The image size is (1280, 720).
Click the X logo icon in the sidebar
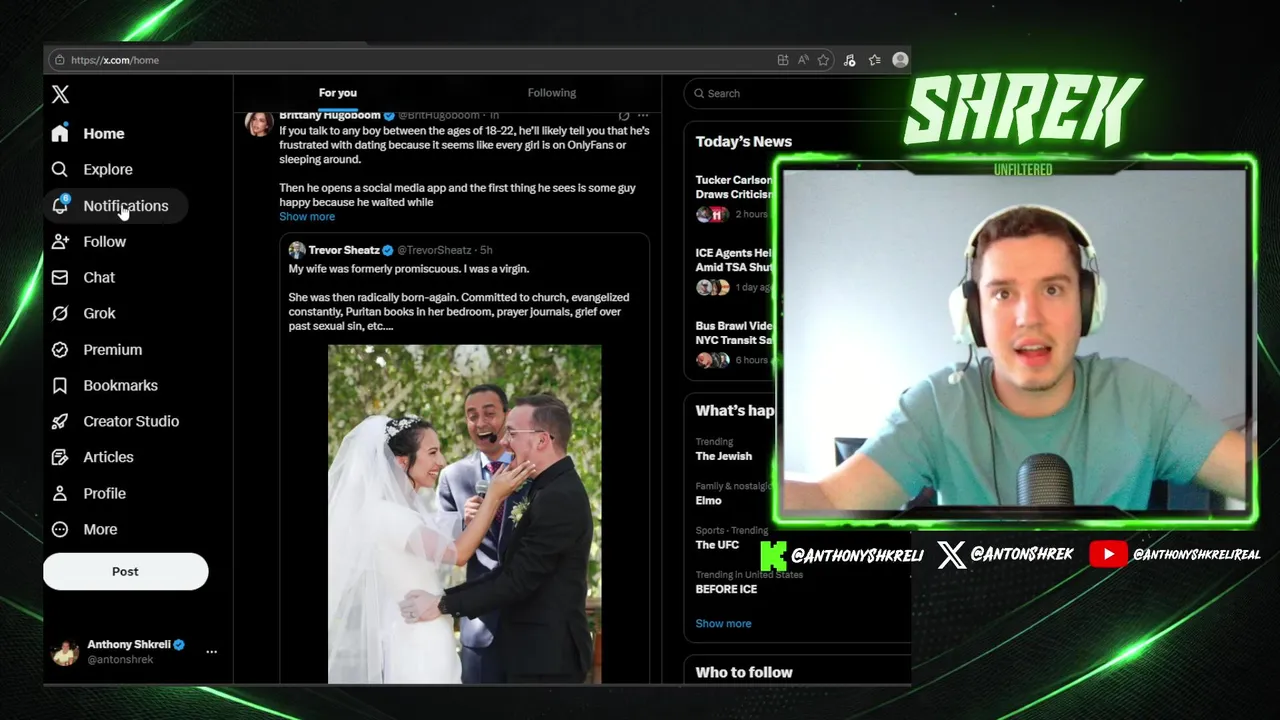point(60,94)
